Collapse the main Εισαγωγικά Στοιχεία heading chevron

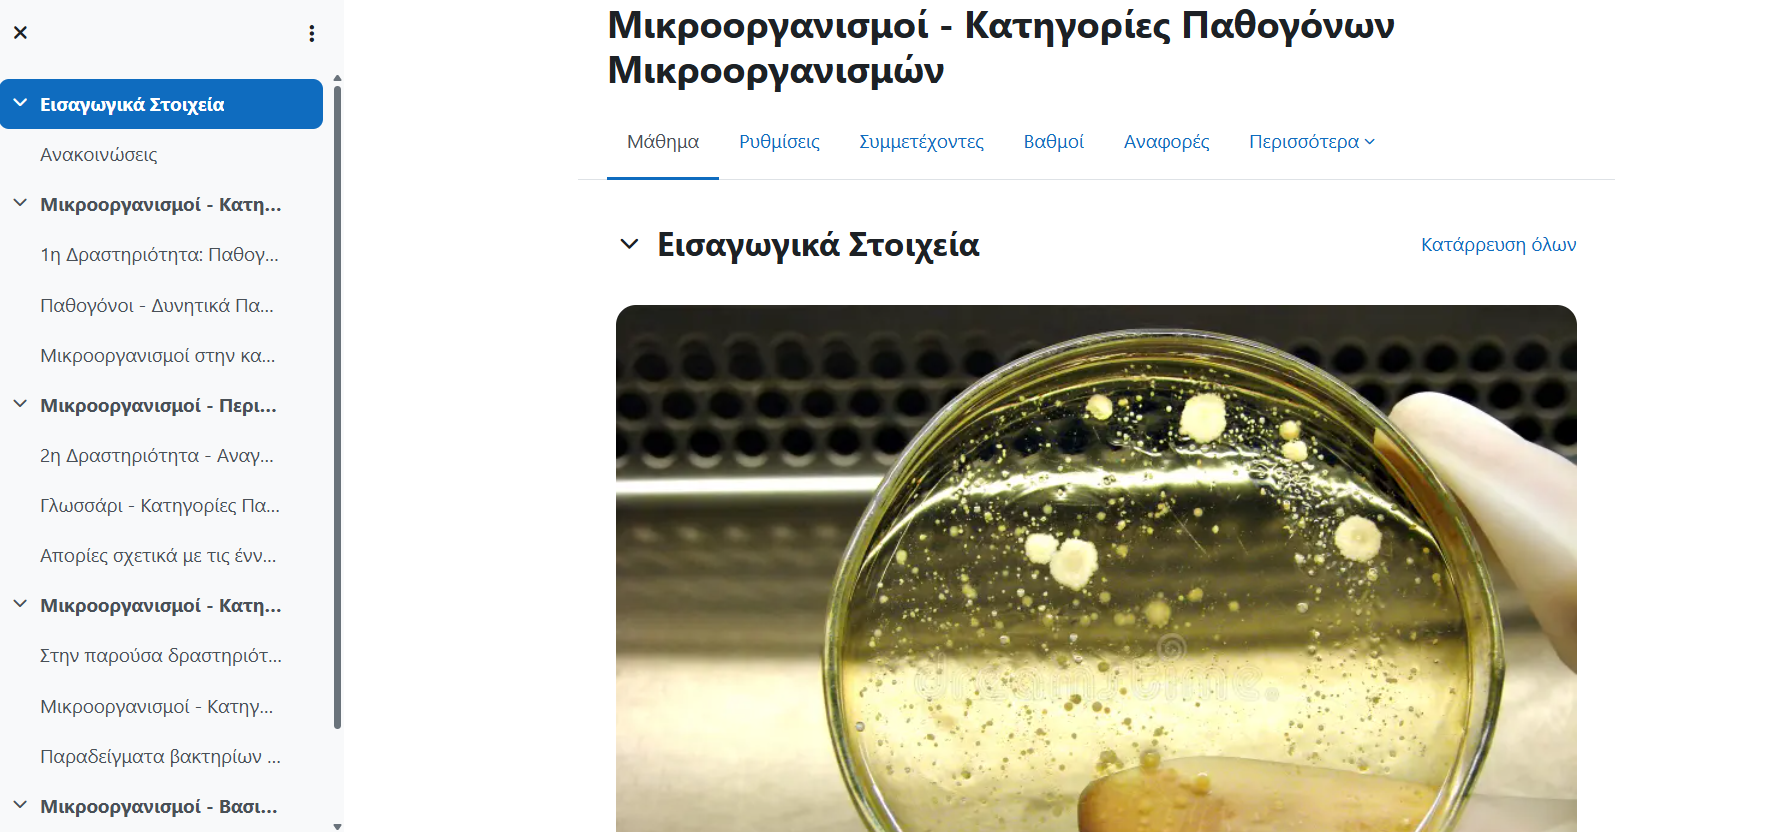tap(629, 244)
